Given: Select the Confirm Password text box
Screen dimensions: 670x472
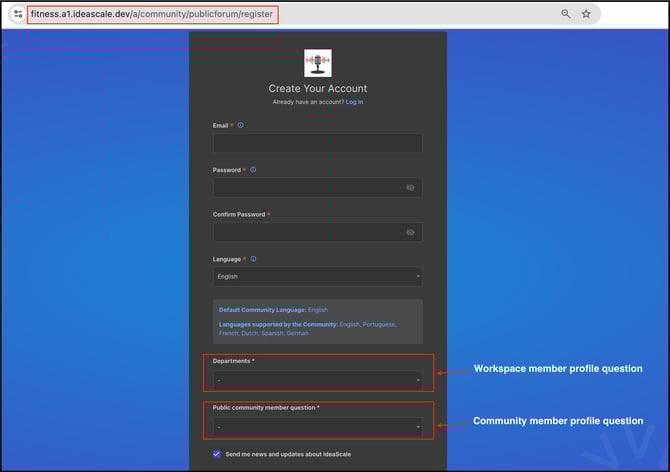Looking at the screenshot, I should pos(305,232).
